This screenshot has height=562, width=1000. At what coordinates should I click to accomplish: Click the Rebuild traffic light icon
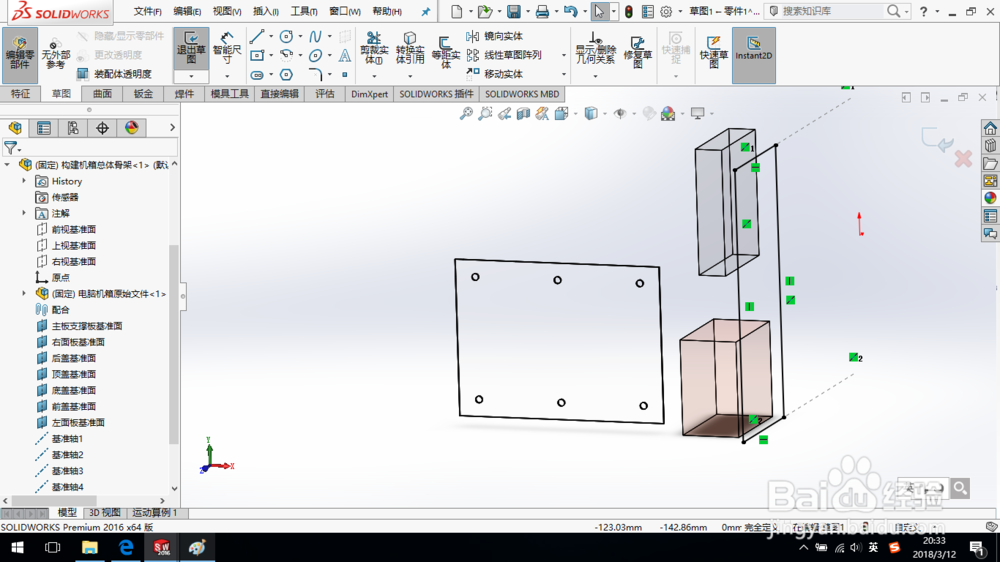click(x=628, y=11)
